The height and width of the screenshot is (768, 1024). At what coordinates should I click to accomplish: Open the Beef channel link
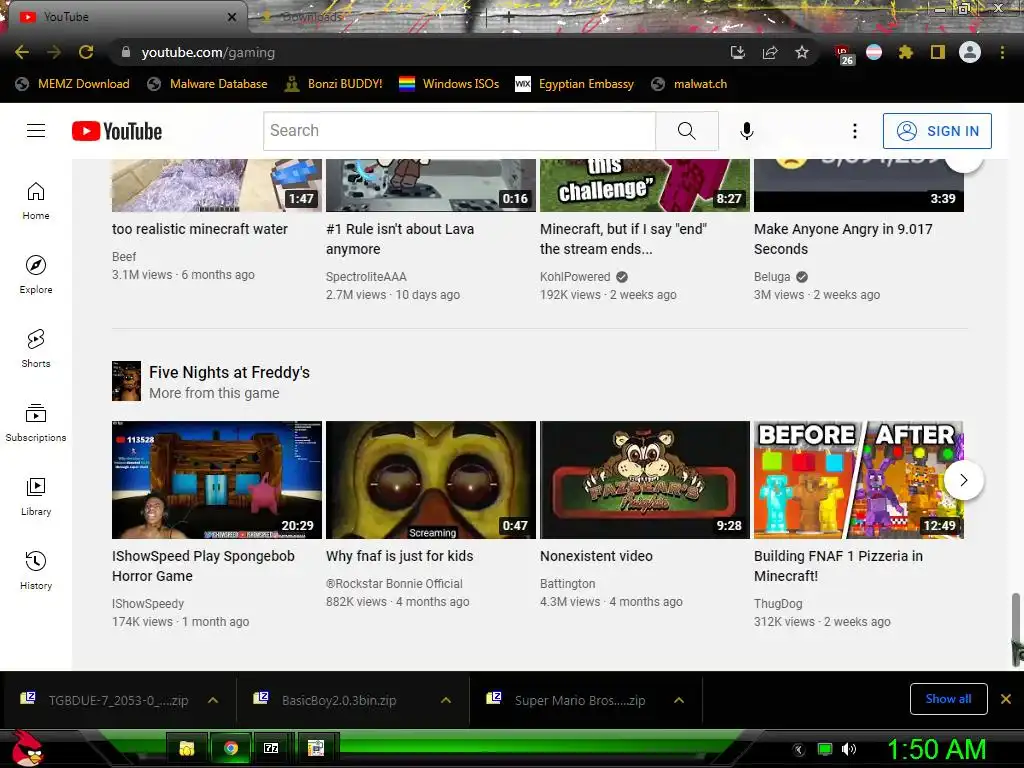coord(124,257)
